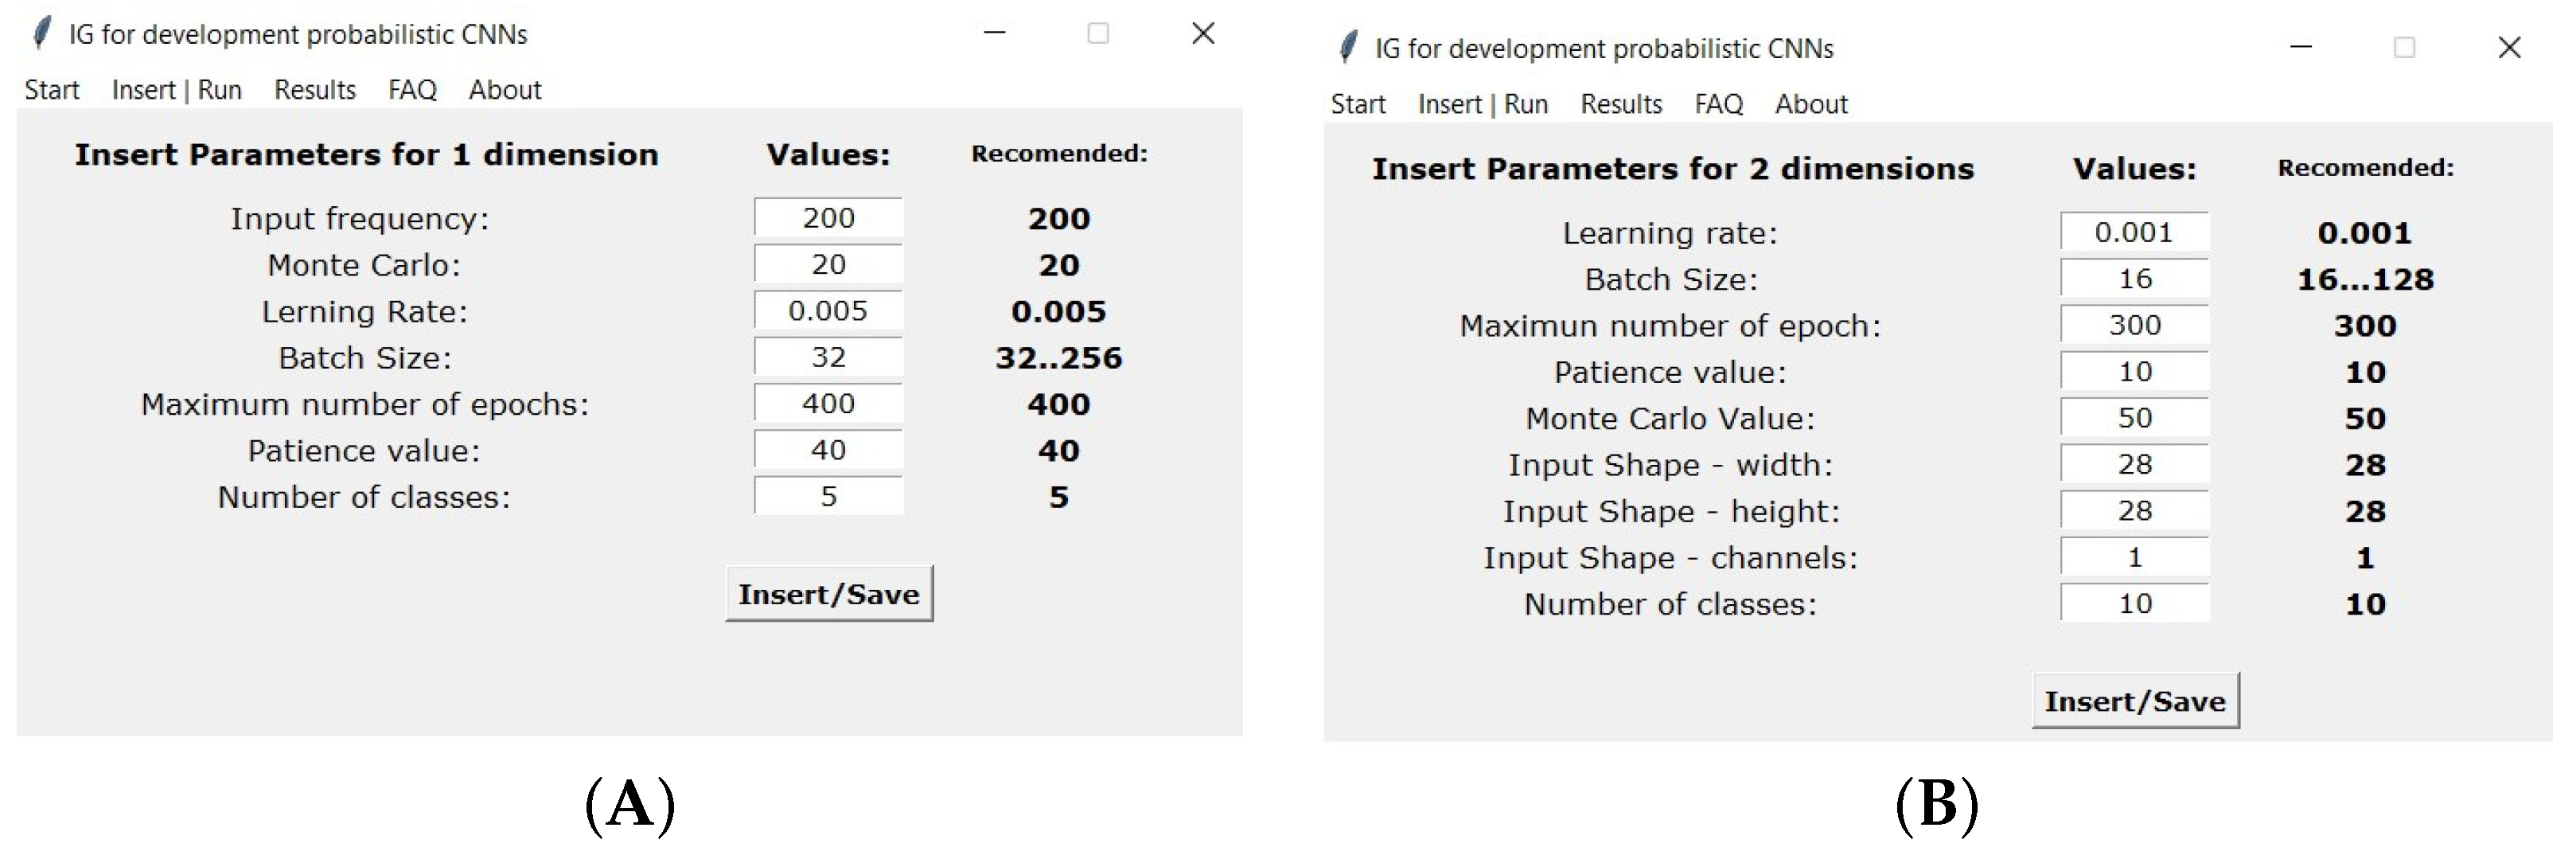Click the Learning rate field showing 0.001
This screenshot has width=2576, height=851.
[x=2134, y=232]
